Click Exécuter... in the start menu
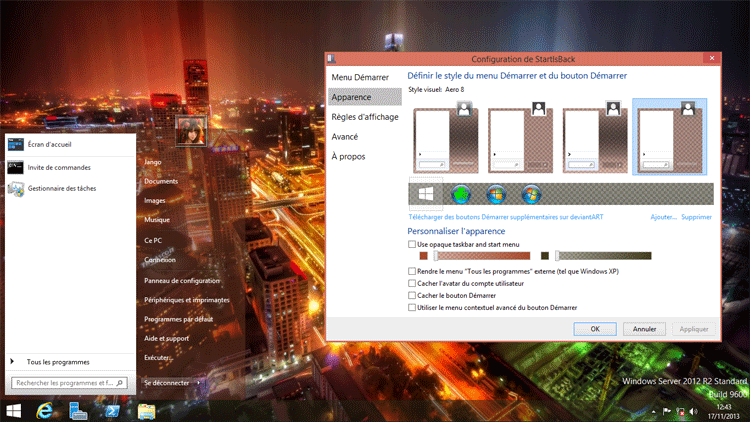The width and height of the screenshot is (750, 422). pyautogui.click(x=158, y=357)
